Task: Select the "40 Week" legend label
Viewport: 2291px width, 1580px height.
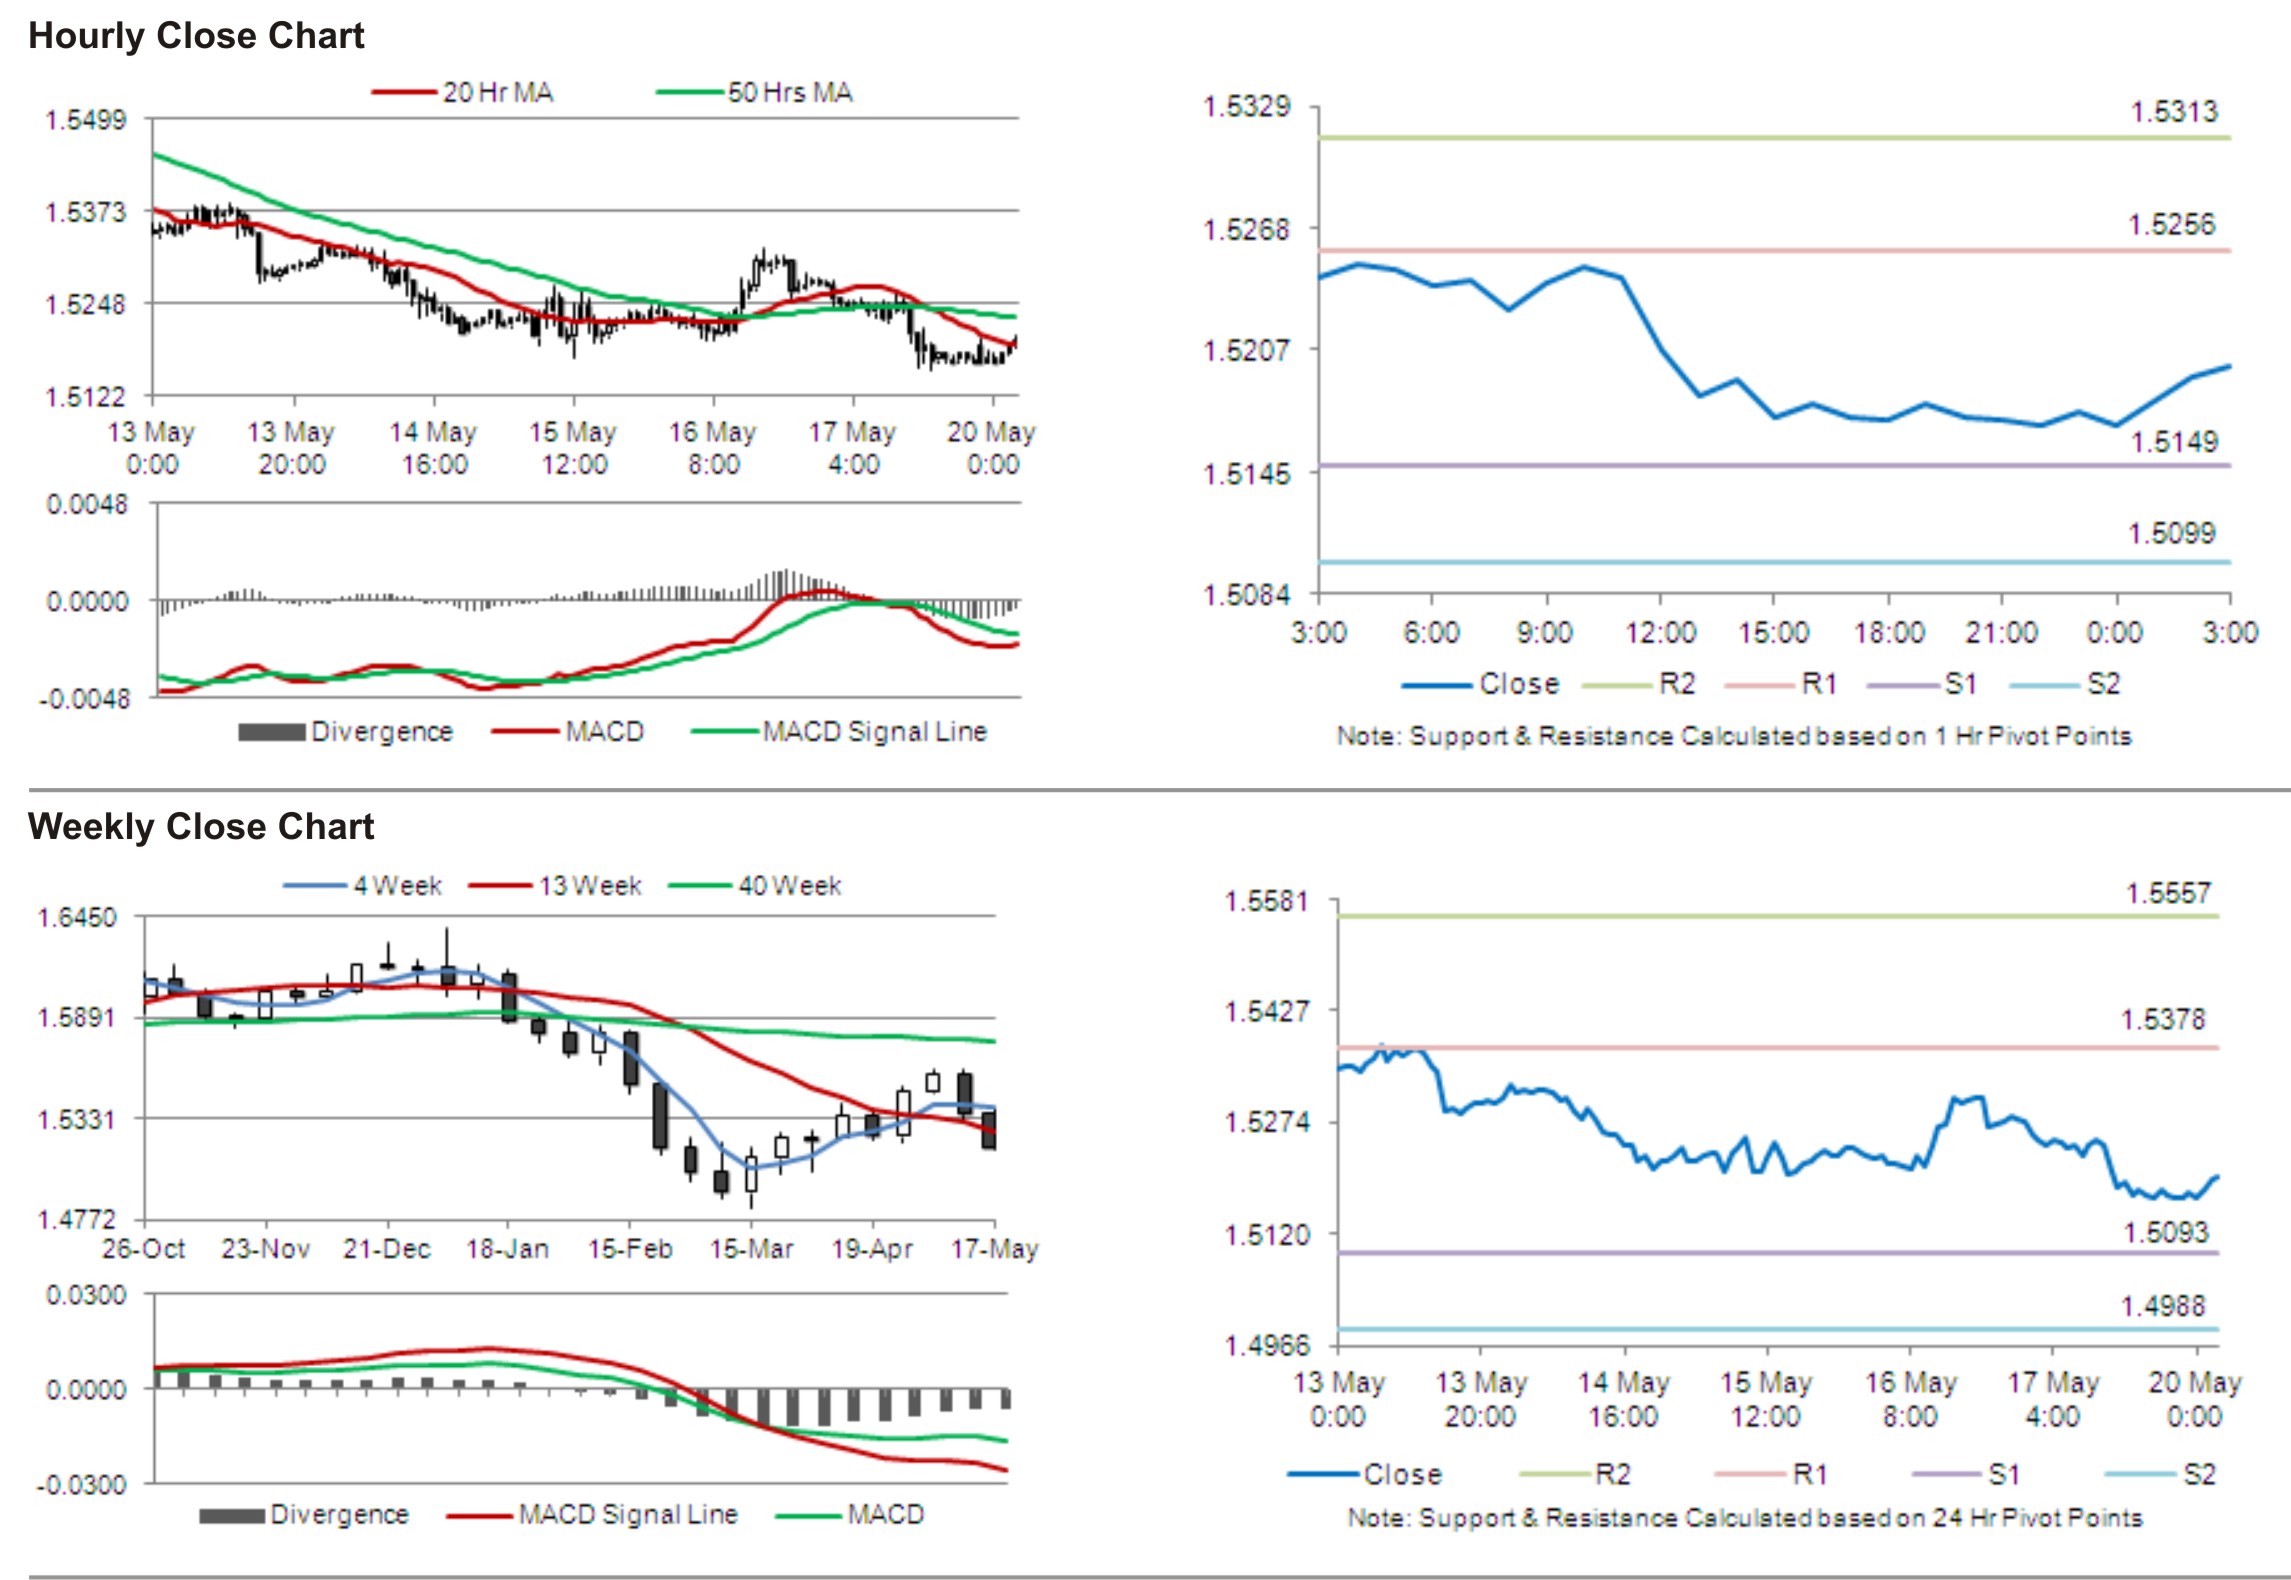Action: pos(790,886)
